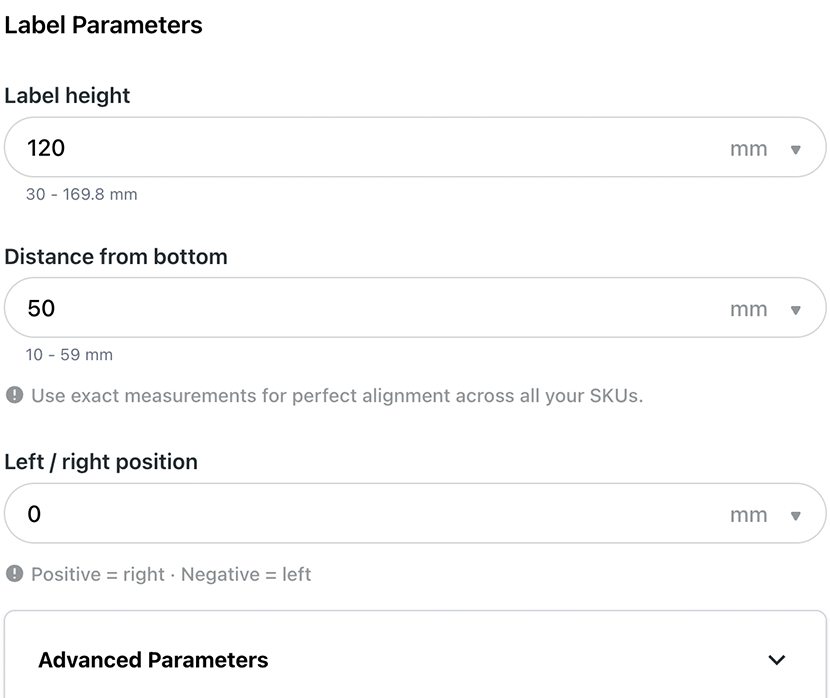Focus the Distance from bottom field showing 50
This screenshot has width=830, height=698.
pos(350,308)
